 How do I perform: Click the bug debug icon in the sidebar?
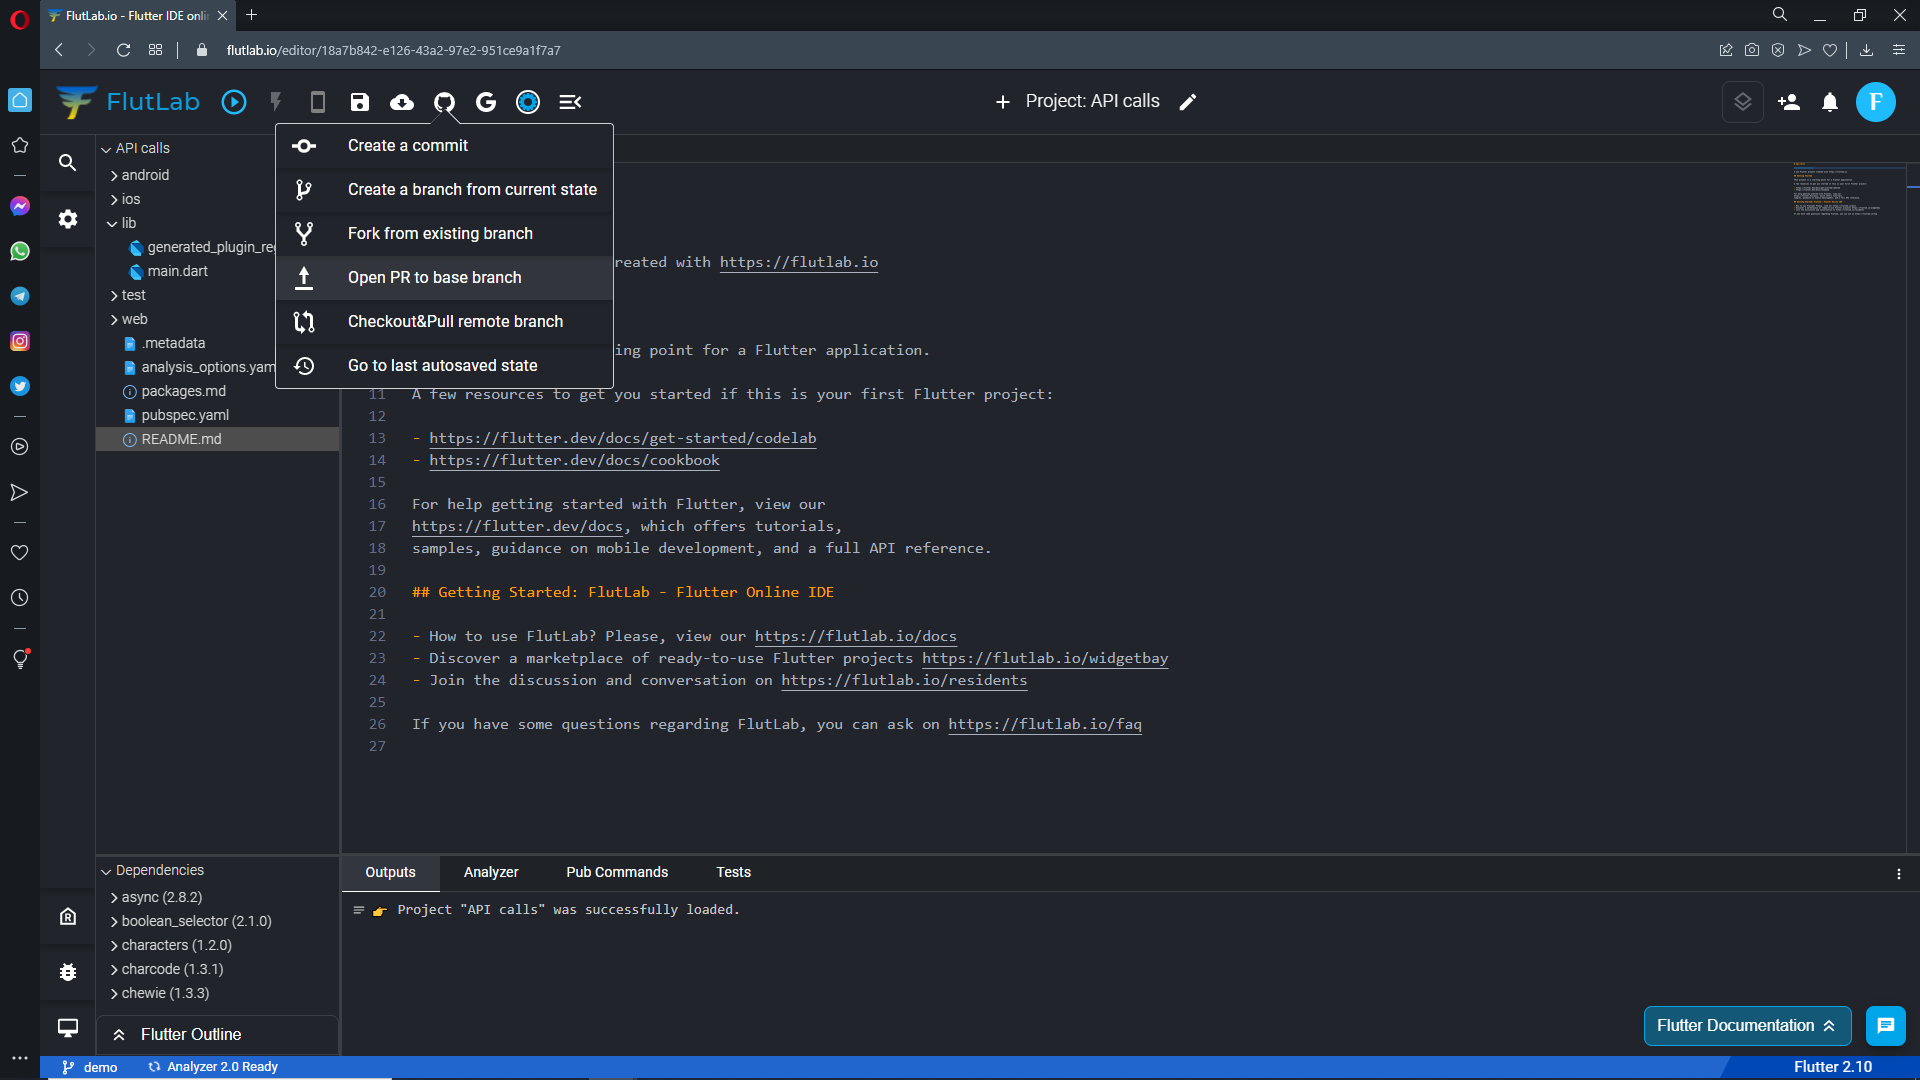[x=68, y=972]
